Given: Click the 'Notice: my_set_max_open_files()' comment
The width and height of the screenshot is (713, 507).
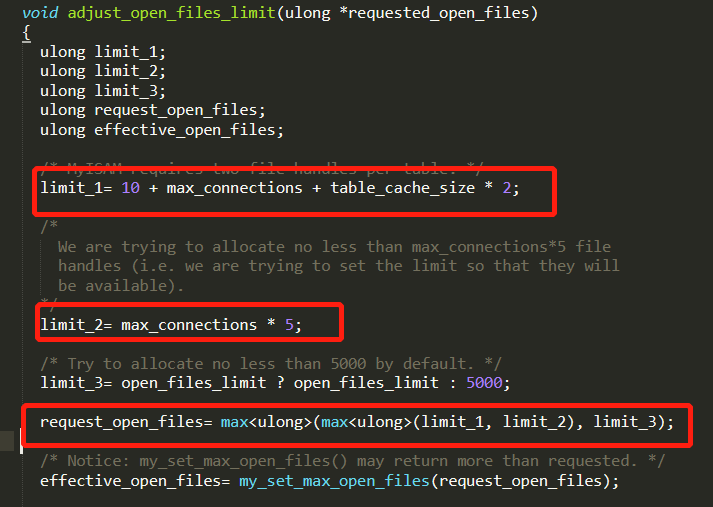Looking at the screenshot, I should coord(352,461).
